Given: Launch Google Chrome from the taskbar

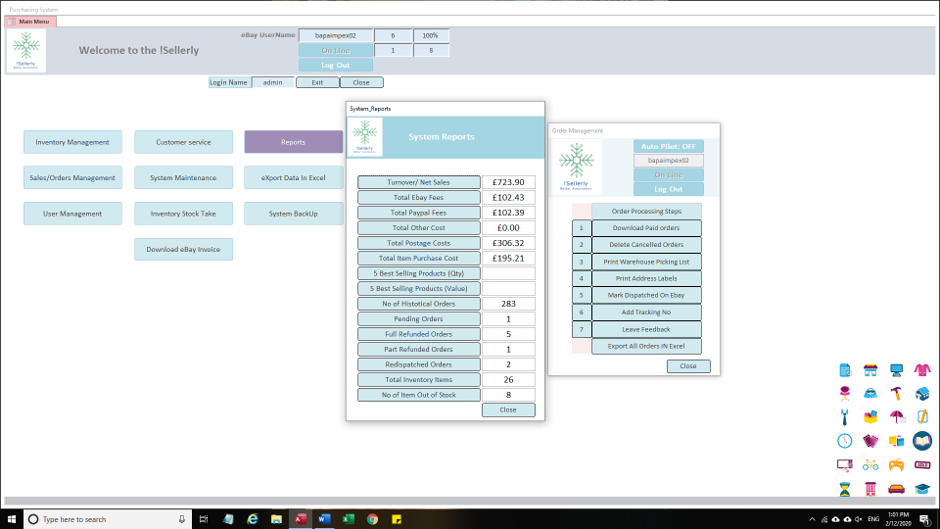Looking at the screenshot, I should [372, 519].
